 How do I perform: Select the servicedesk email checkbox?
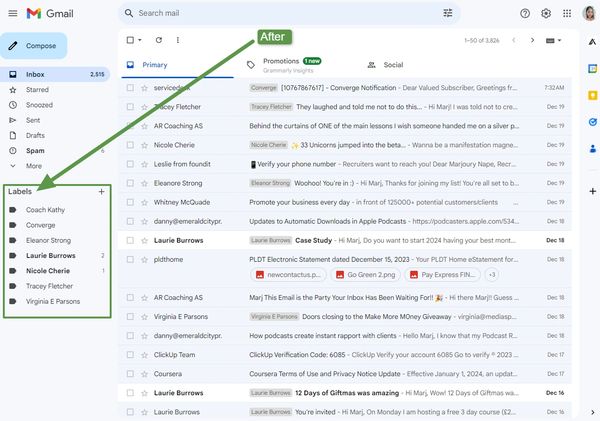click(x=130, y=88)
